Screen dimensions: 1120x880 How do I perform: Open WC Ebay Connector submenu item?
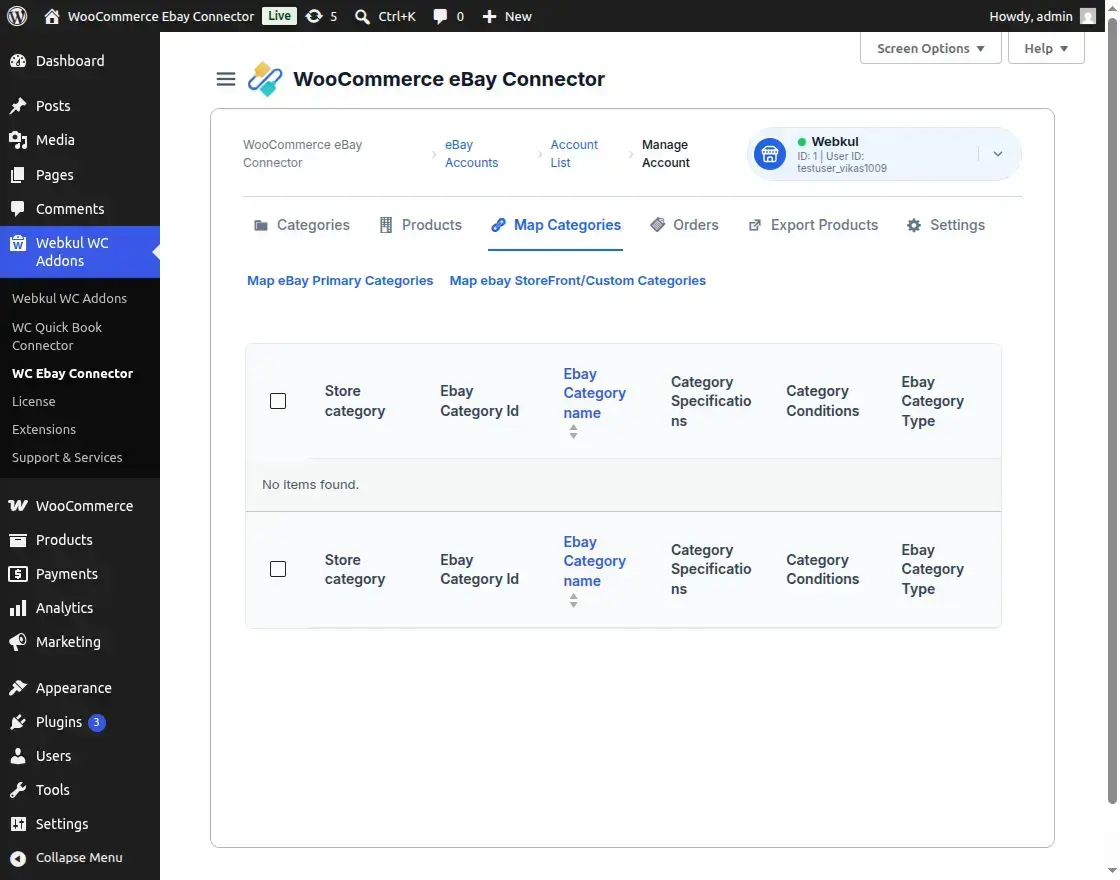point(72,373)
